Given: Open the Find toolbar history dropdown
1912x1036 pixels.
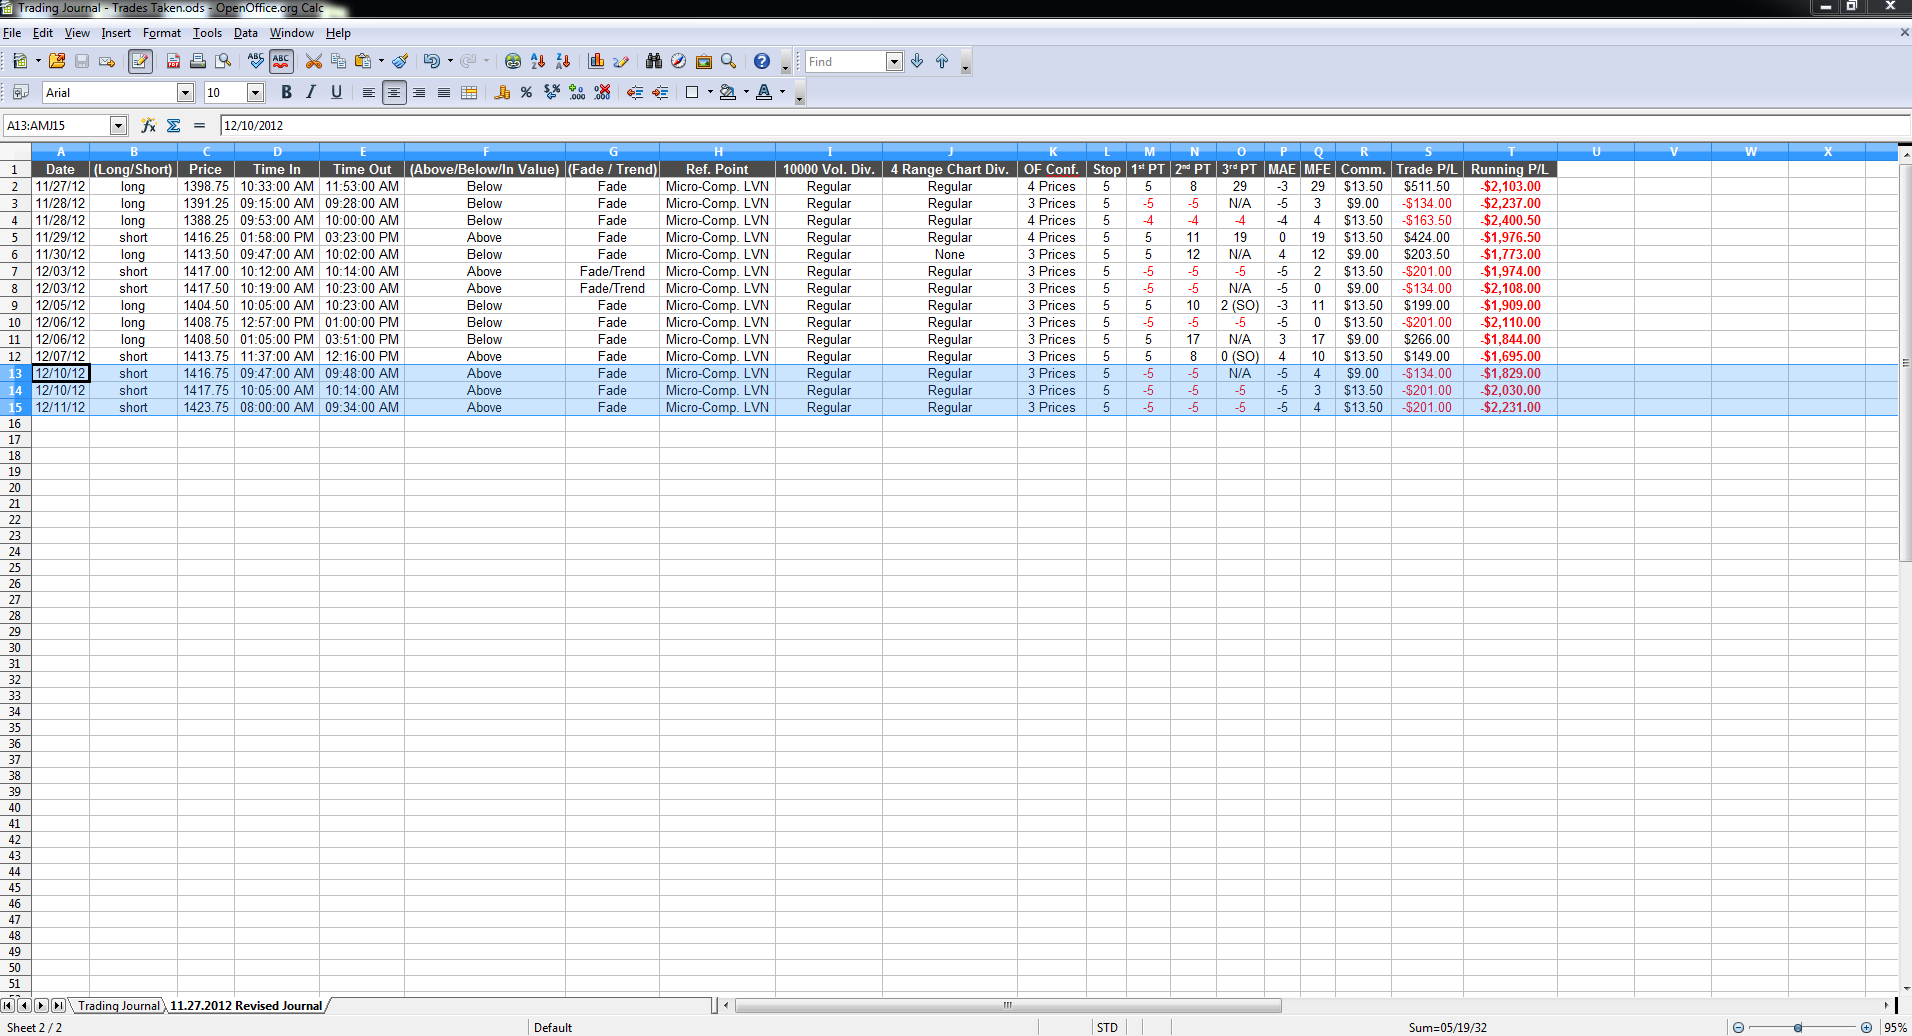Looking at the screenshot, I should 894,62.
